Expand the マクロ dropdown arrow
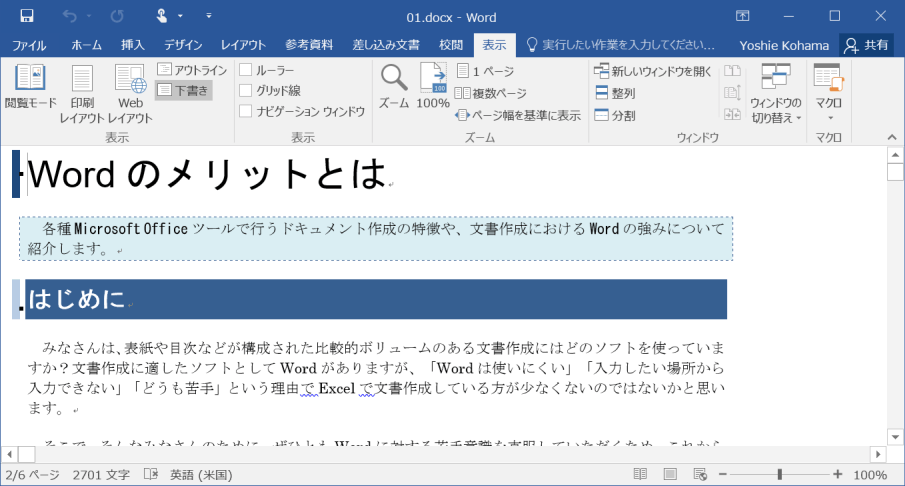 click(831, 118)
